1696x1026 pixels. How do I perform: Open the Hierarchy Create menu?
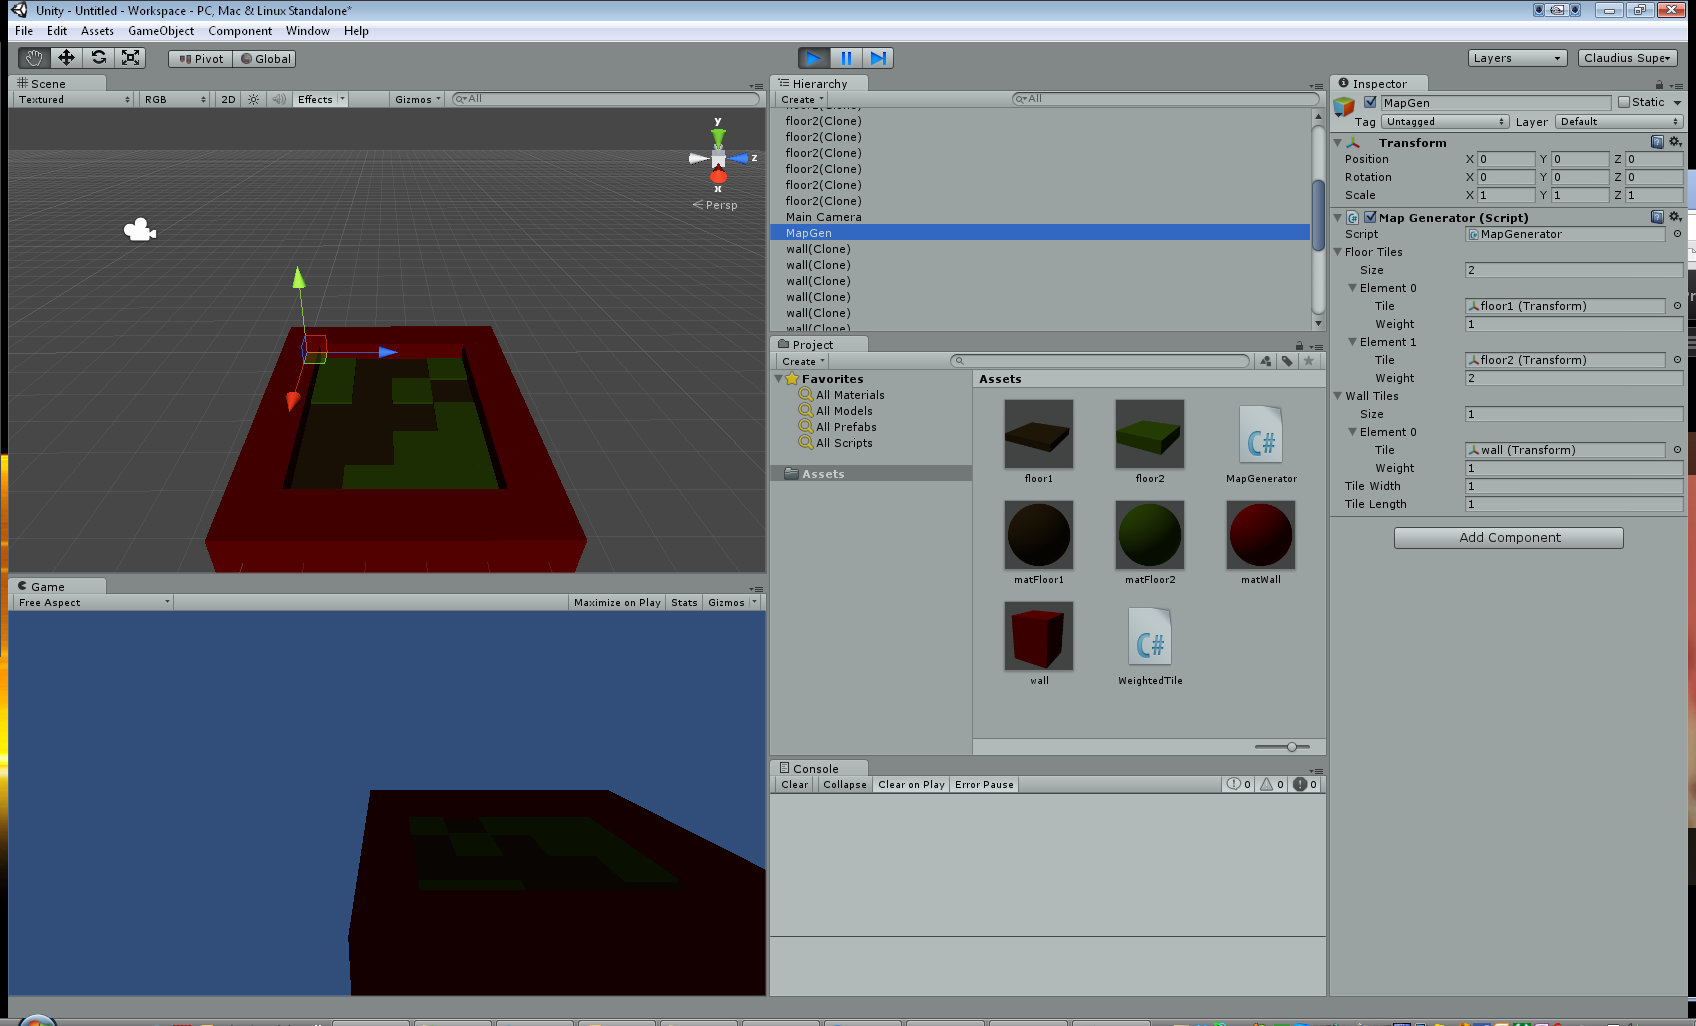[802, 99]
